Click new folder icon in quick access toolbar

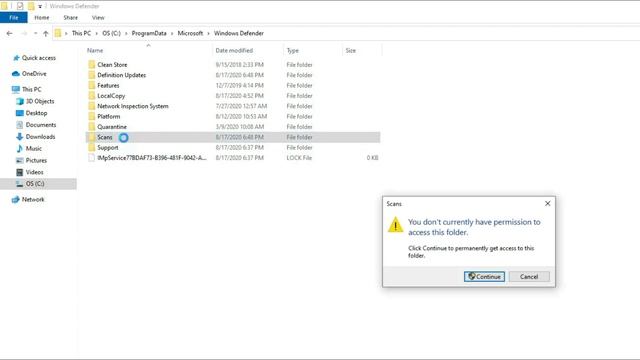[x=31, y=6]
